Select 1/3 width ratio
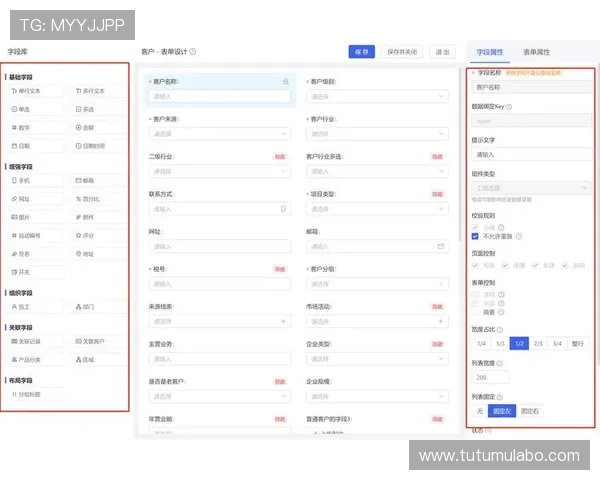Screen dimensions: 600x480 point(501,344)
